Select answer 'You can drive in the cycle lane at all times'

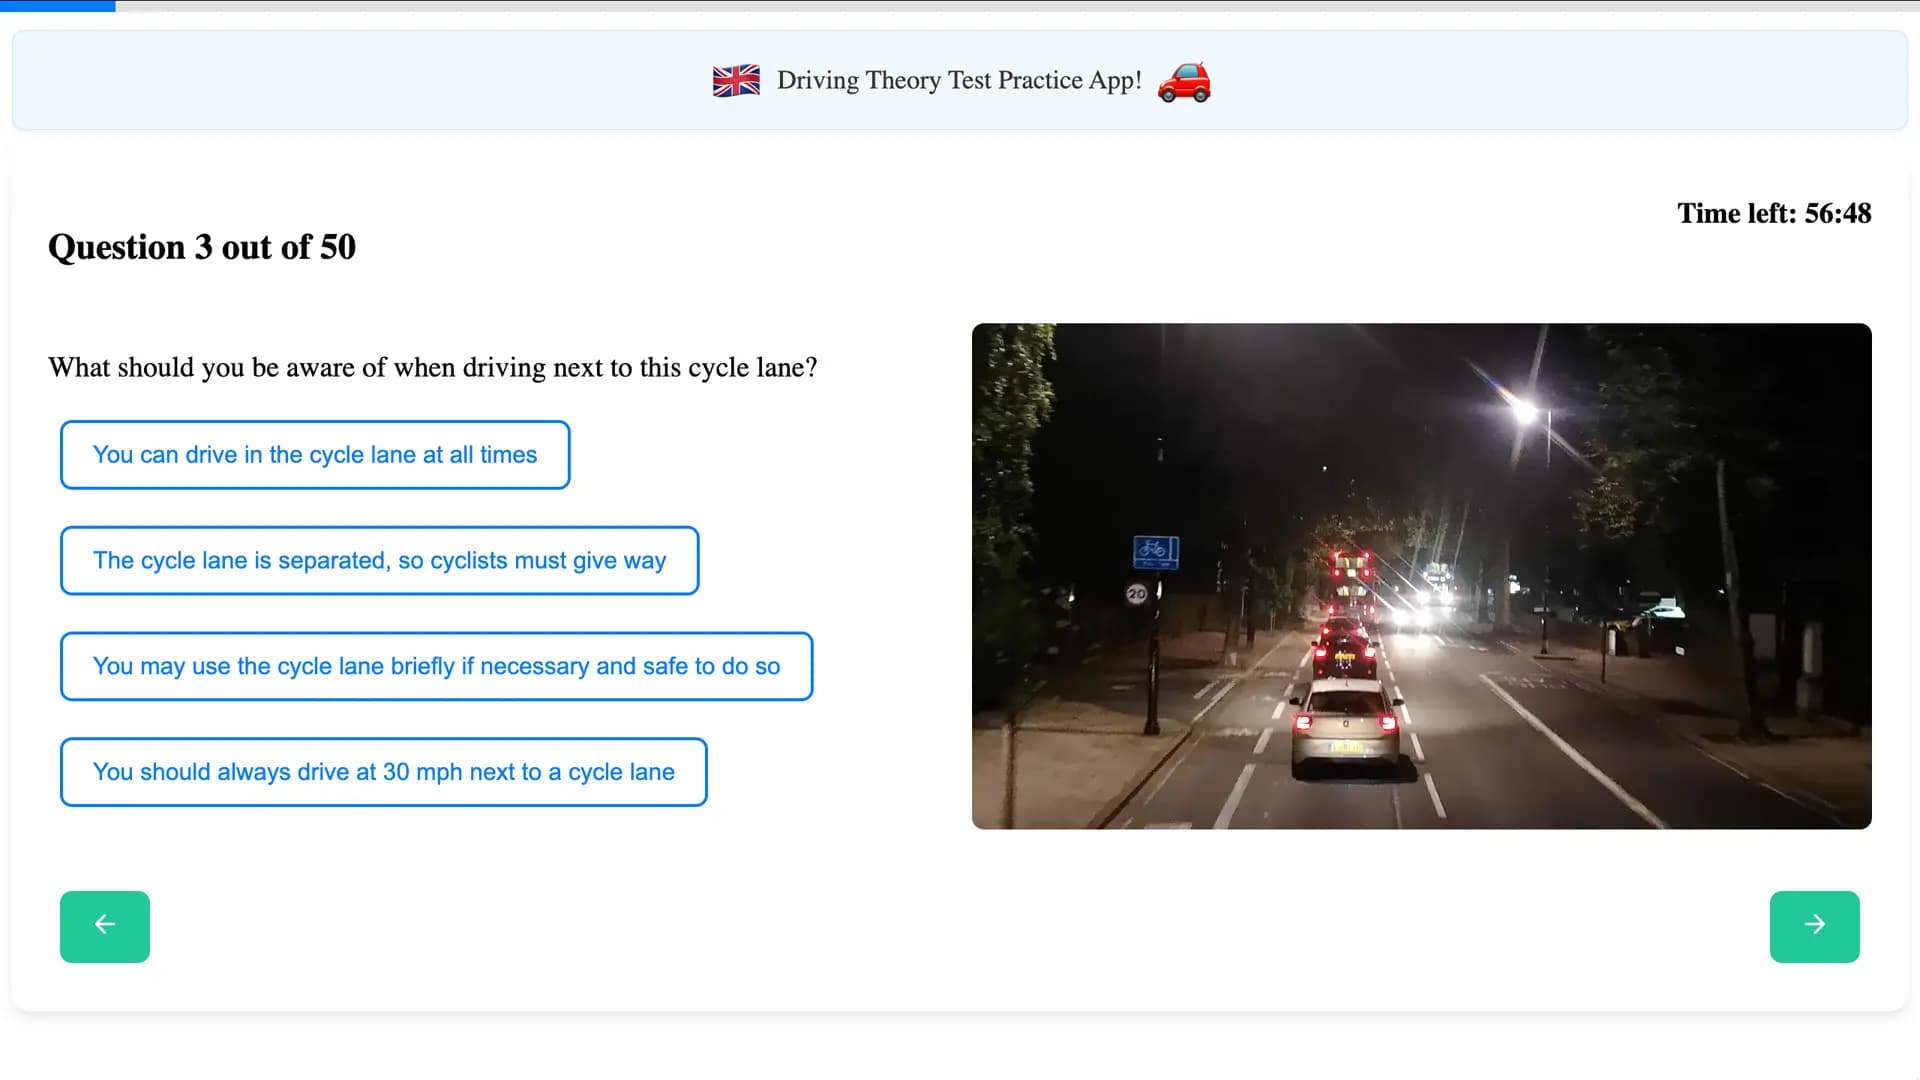tap(315, 455)
